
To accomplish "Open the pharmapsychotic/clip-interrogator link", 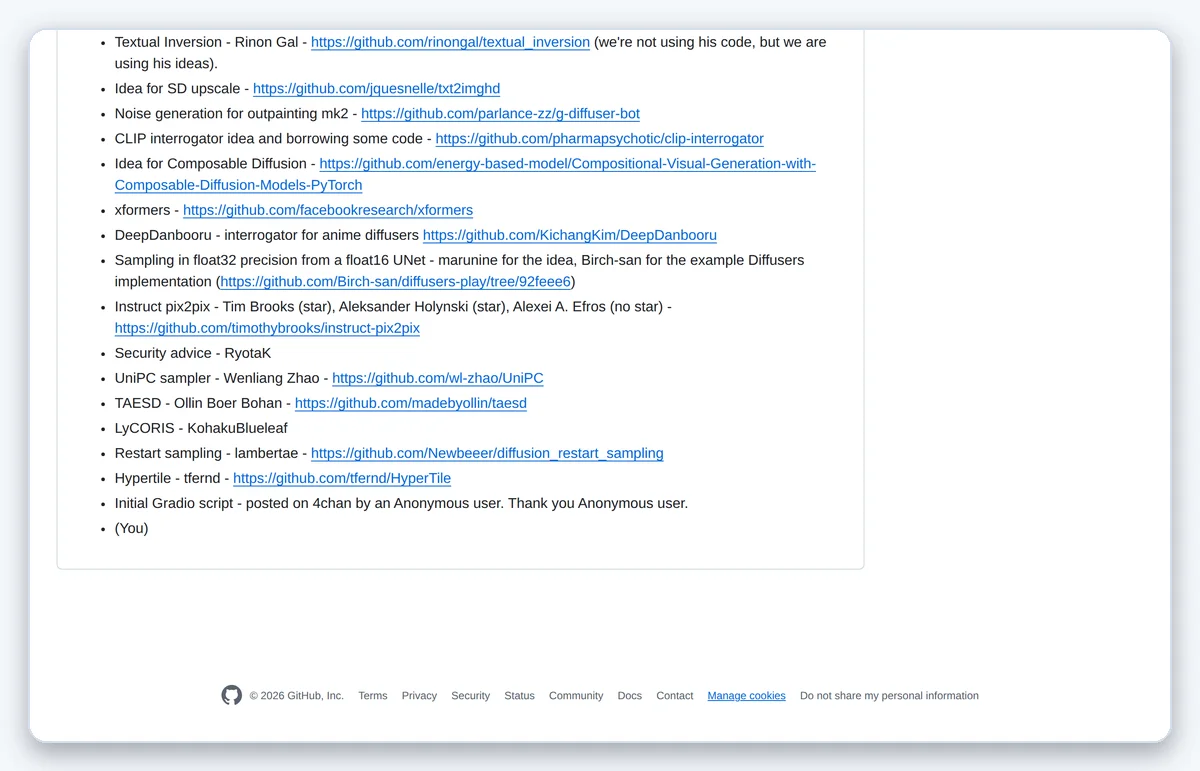I will tap(599, 139).
